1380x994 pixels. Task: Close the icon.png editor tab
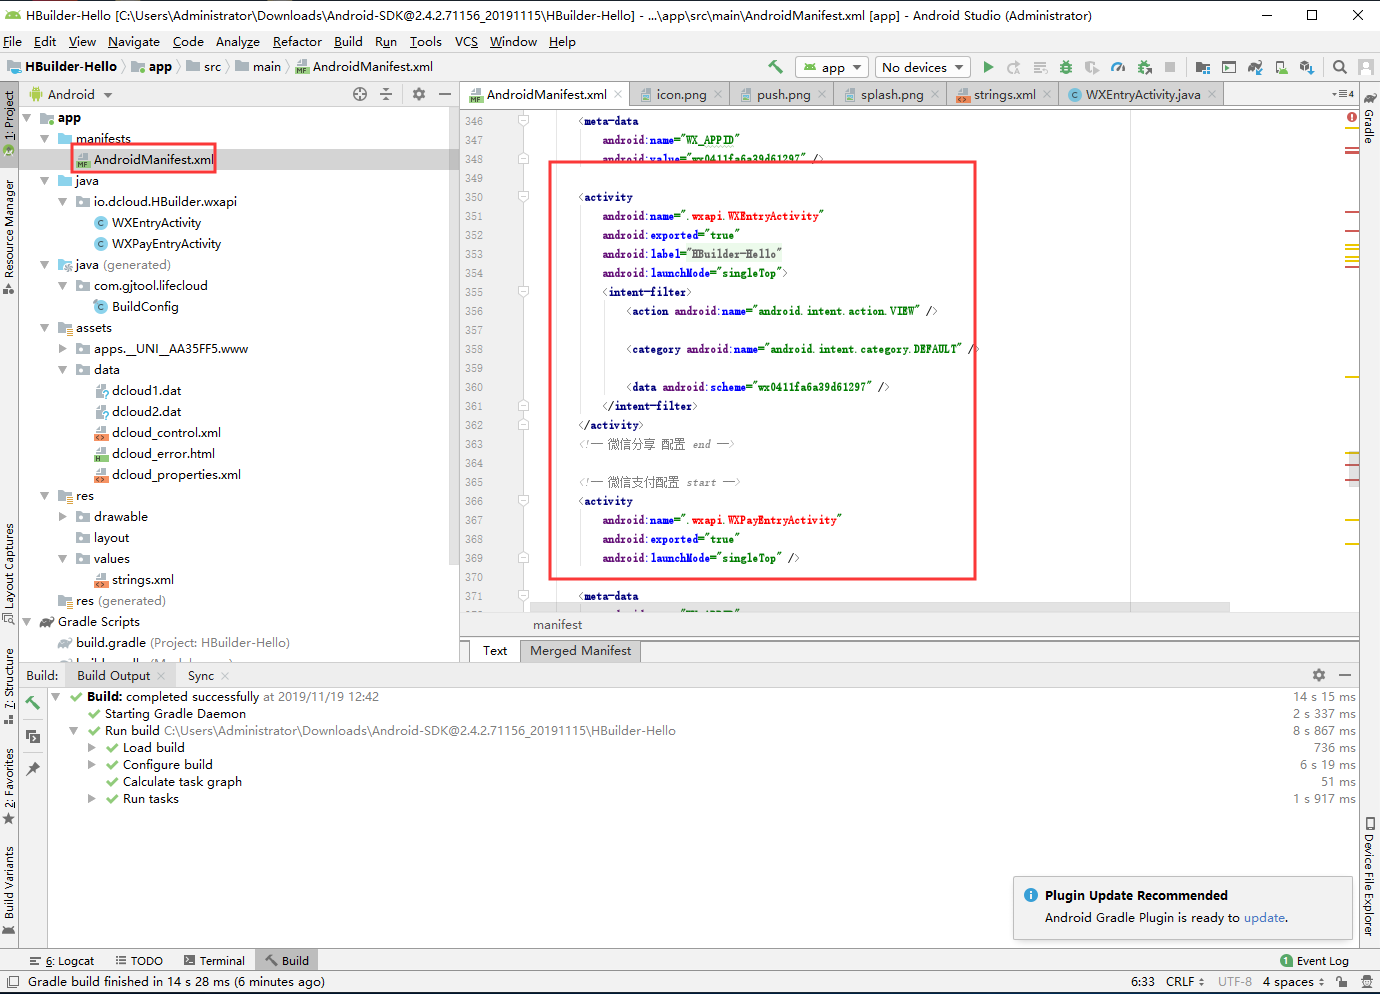pos(719,94)
